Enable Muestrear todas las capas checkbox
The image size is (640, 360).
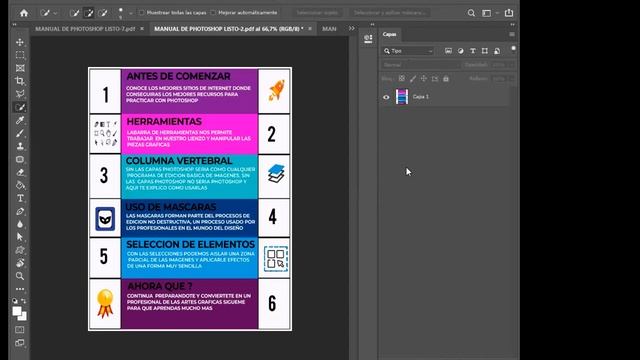click(142, 13)
